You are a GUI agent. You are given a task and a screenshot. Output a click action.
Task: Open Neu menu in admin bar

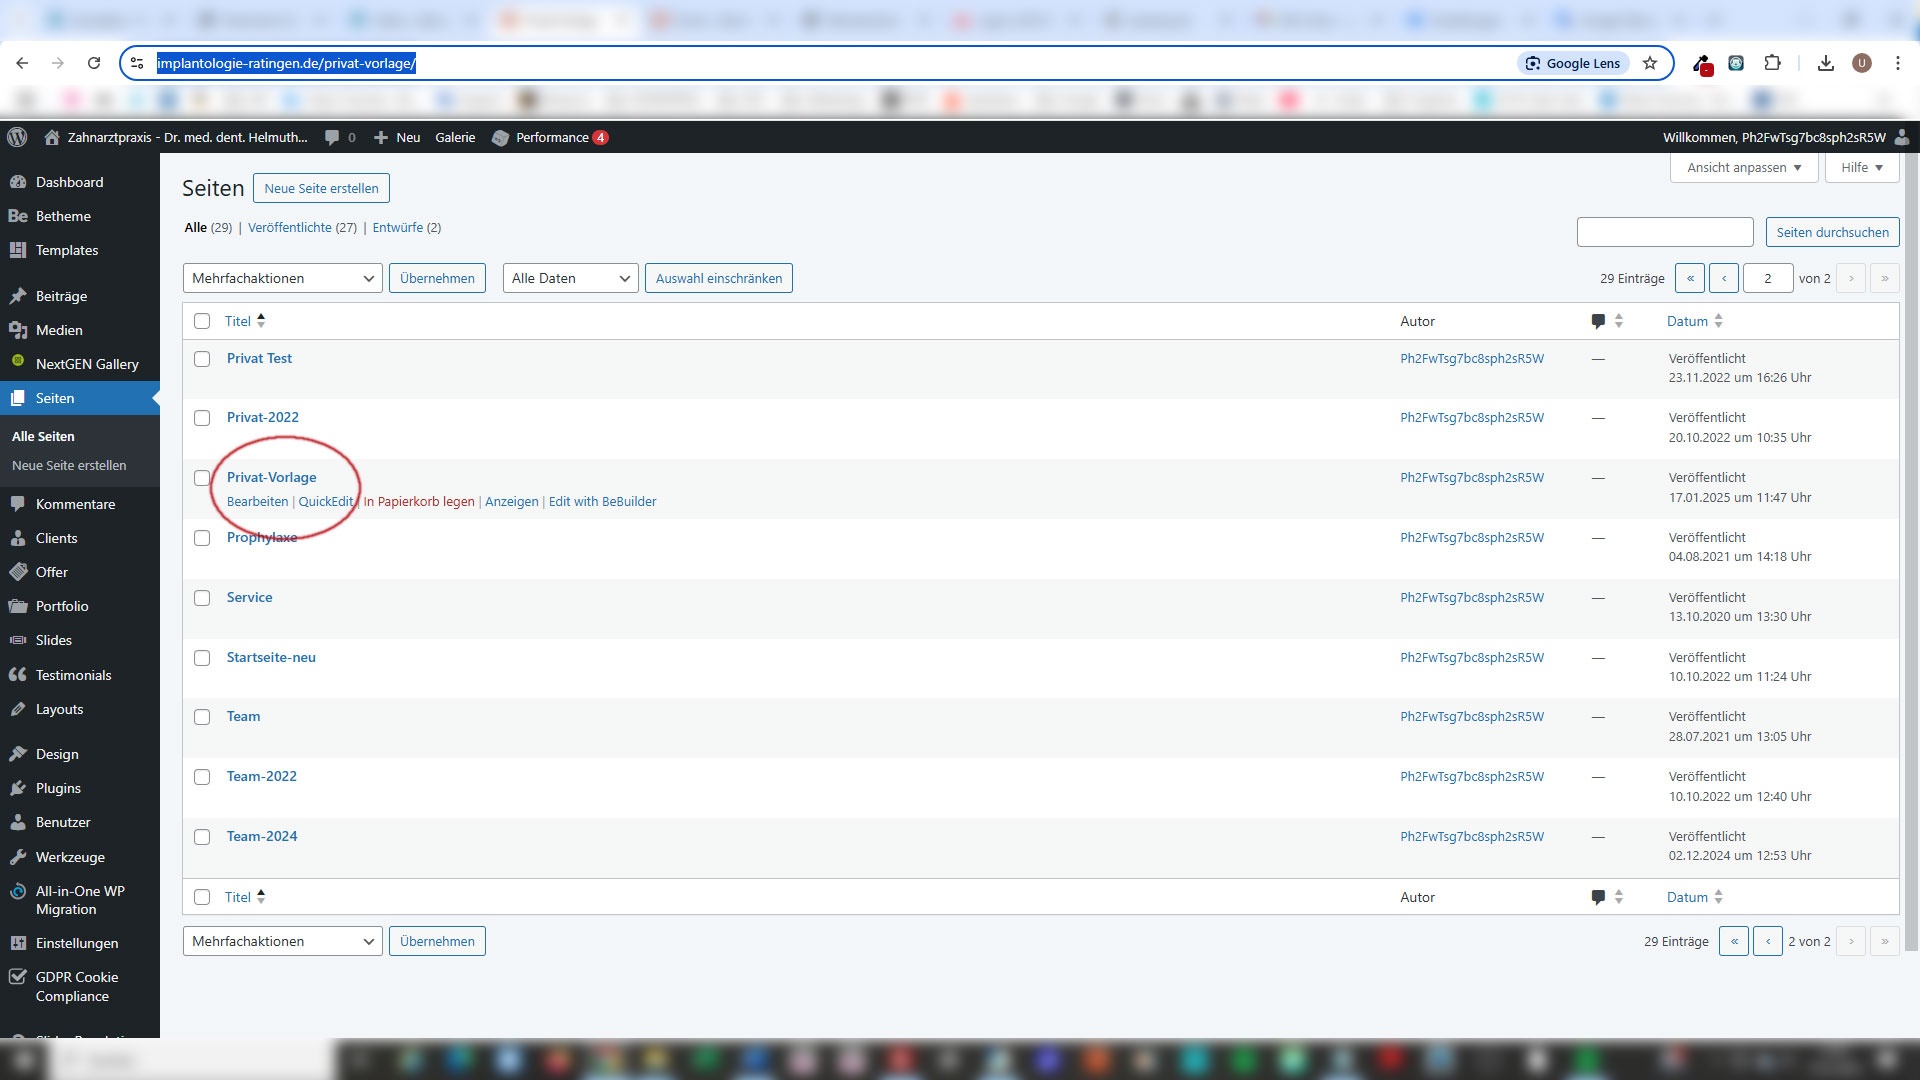tap(397, 137)
